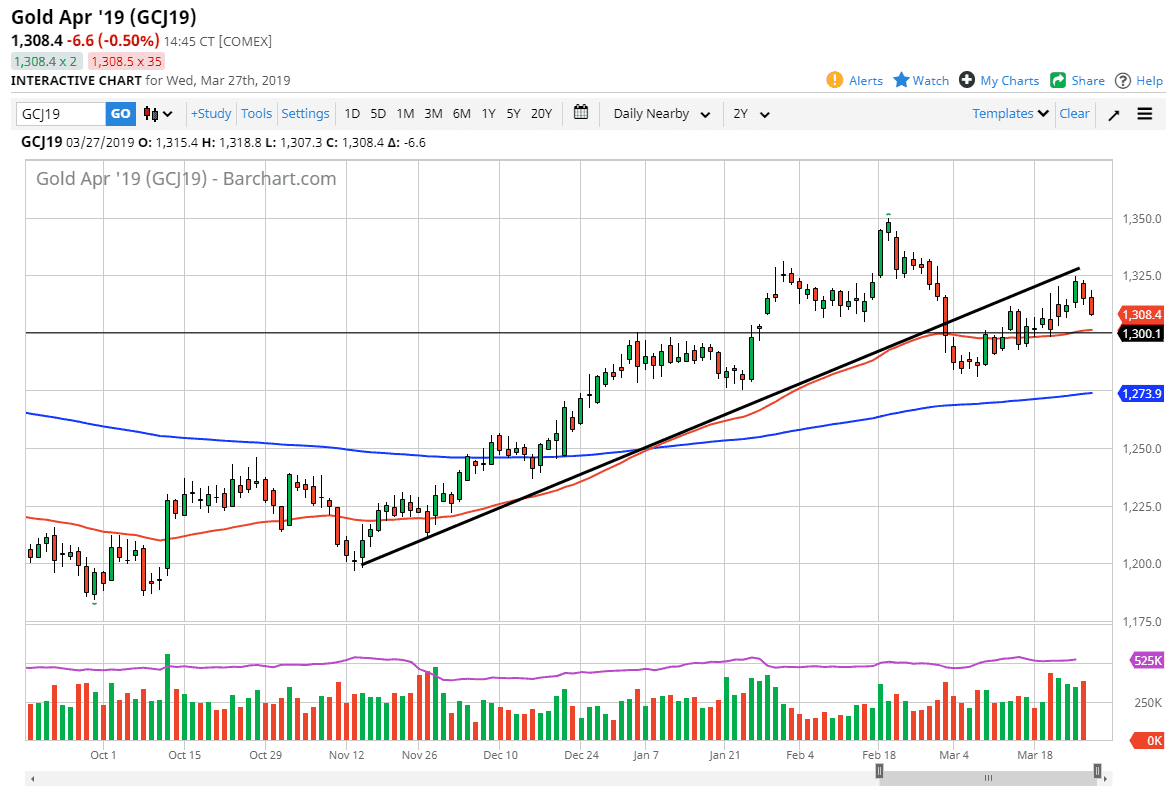1174x793 pixels.
Task: Click the Alerts bell icon
Action: [835, 80]
